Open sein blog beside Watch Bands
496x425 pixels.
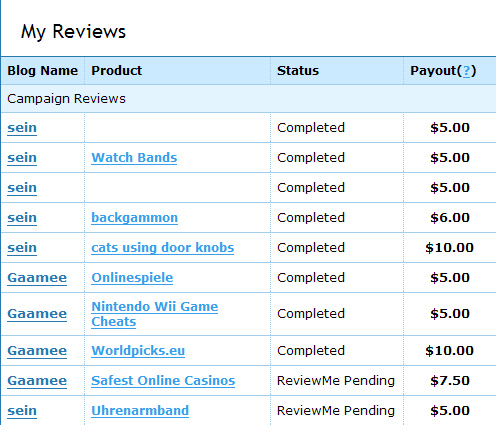22,158
